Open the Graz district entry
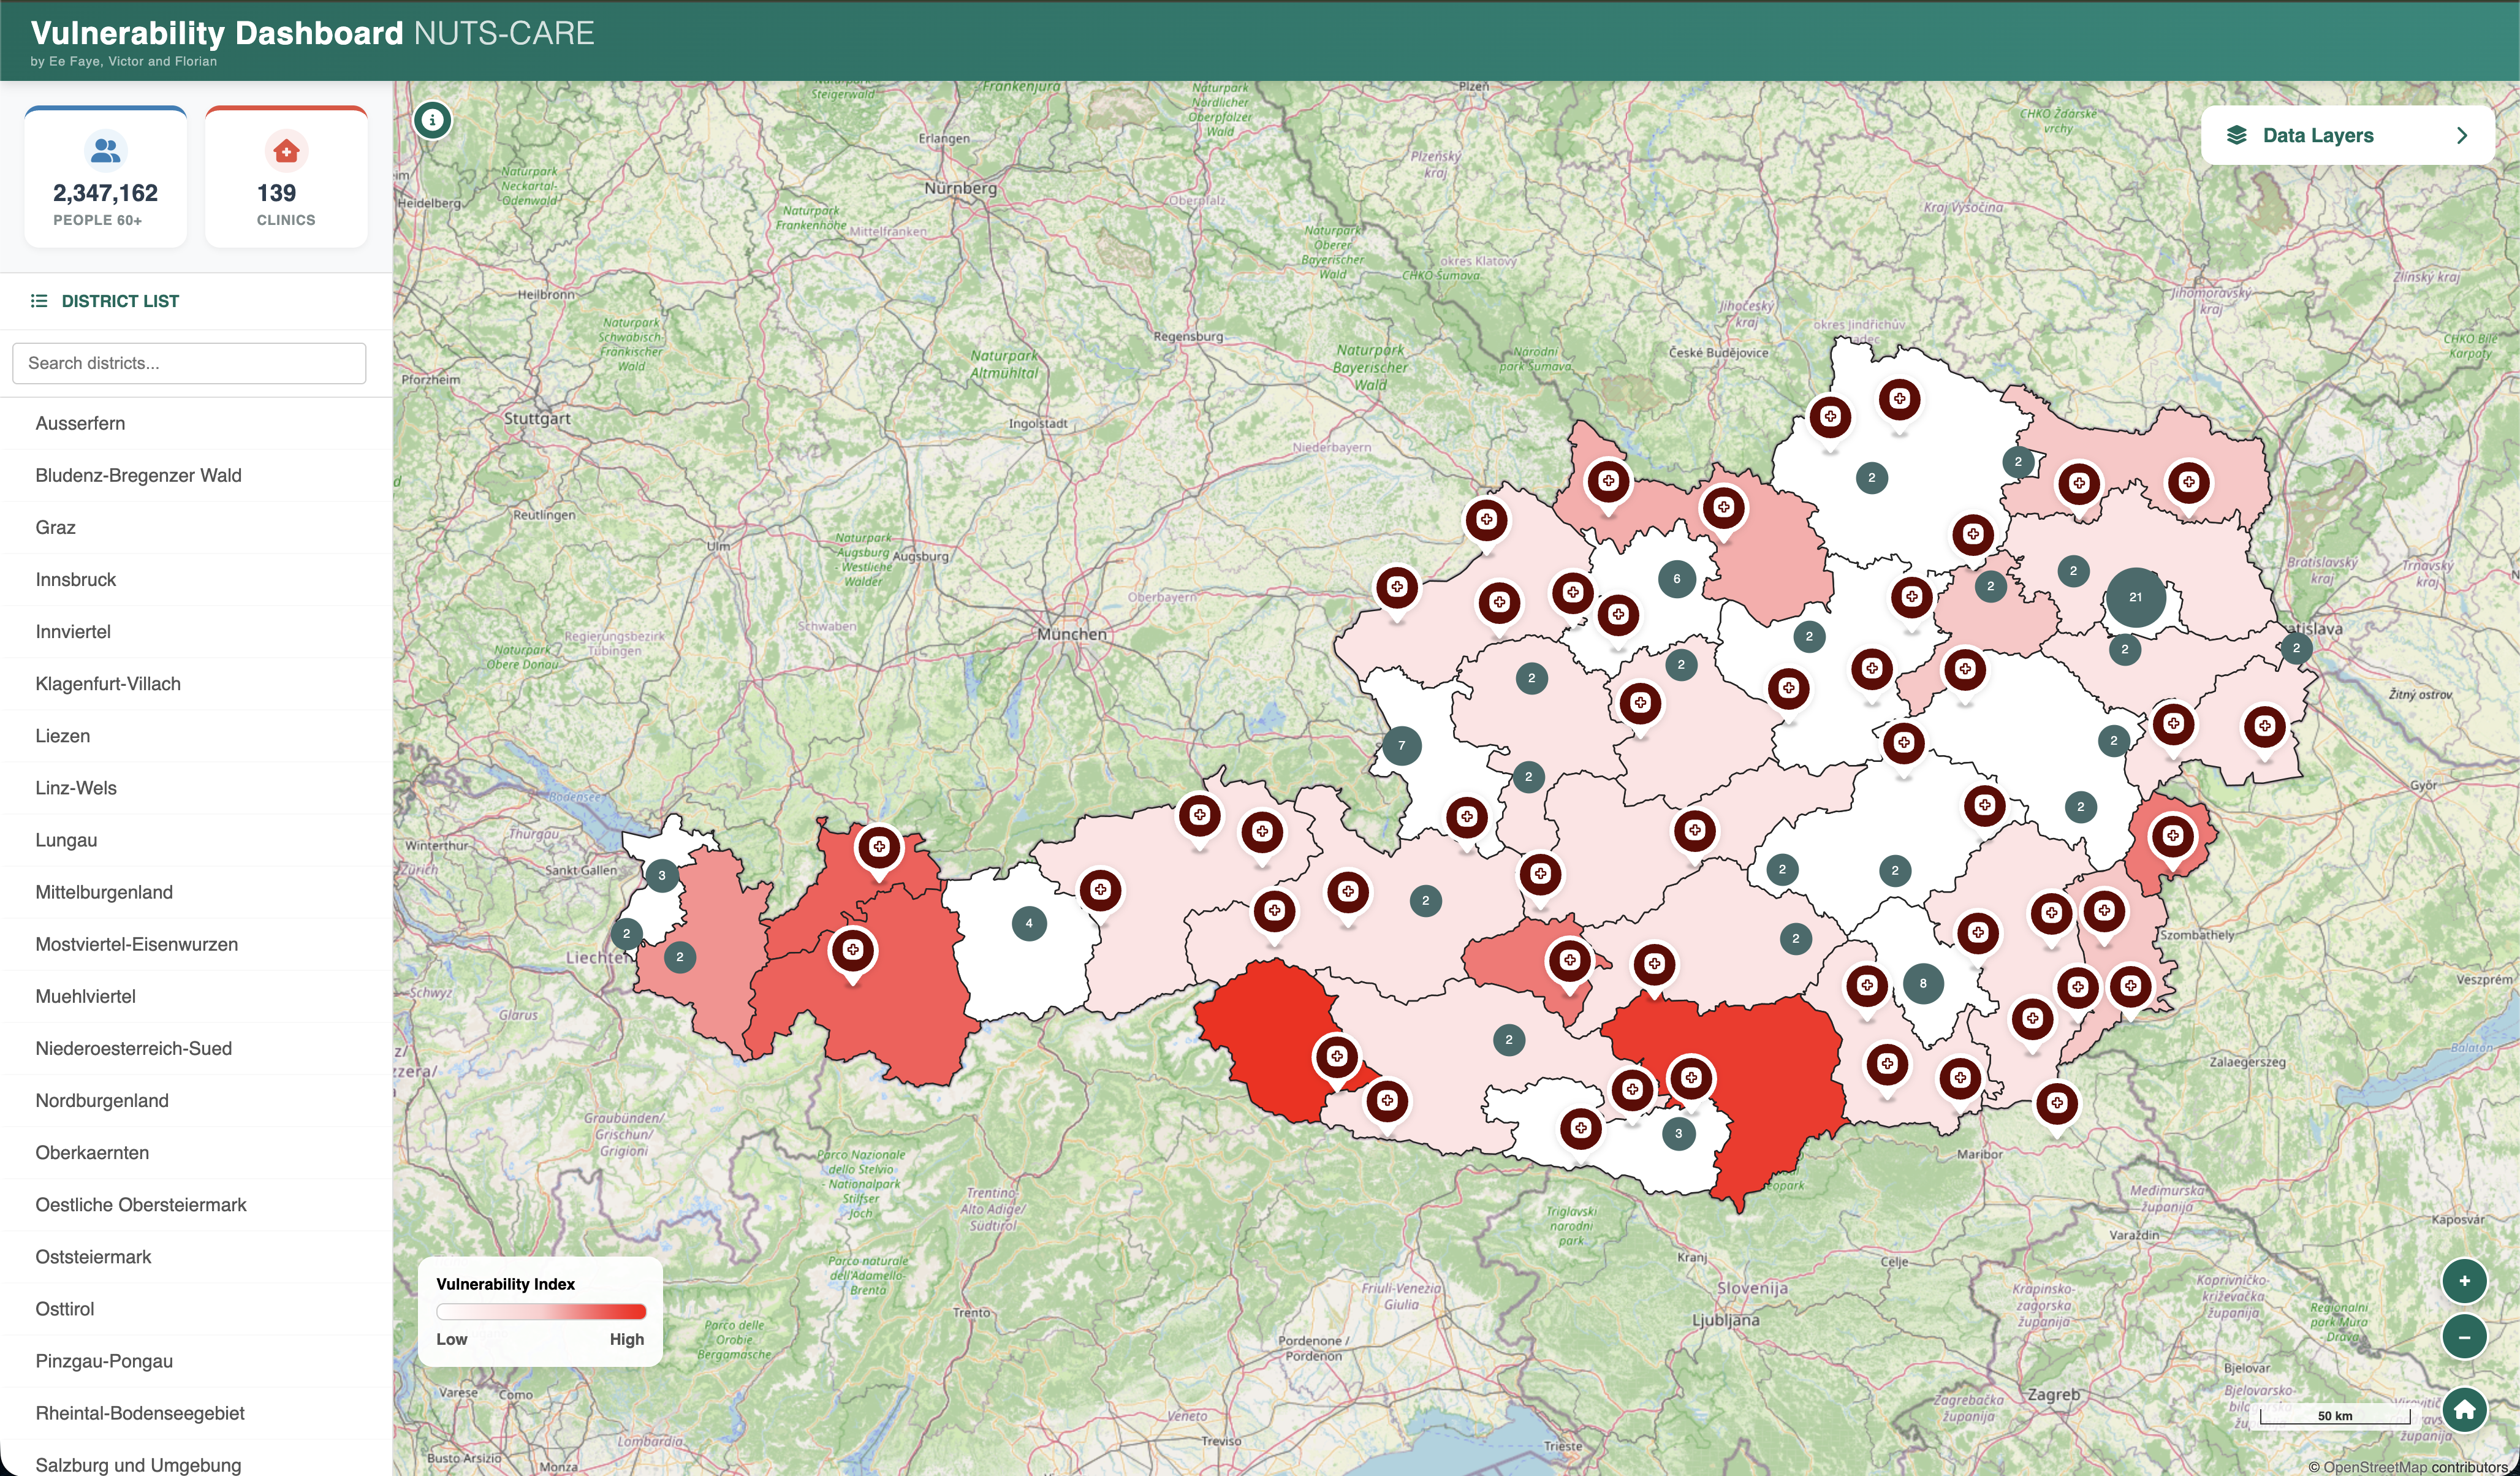2520x1476 pixels. [x=56, y=527]
